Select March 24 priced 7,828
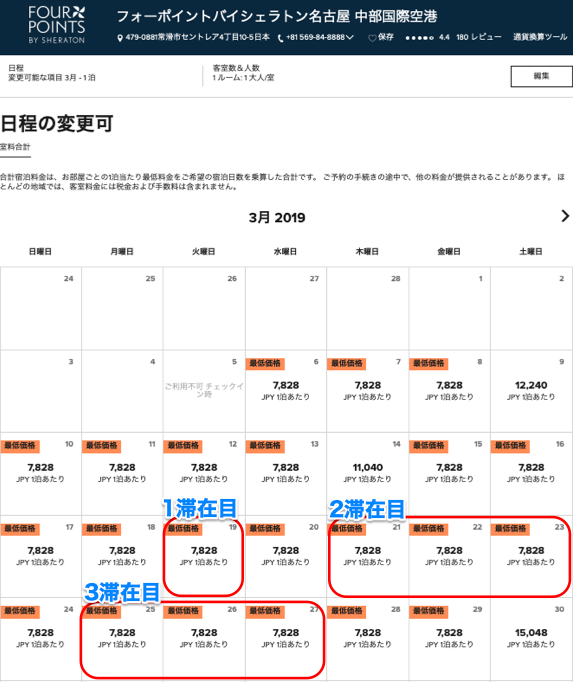Viewport: 573px width, 682px height. pyautogui.click(x=40, y=639)
